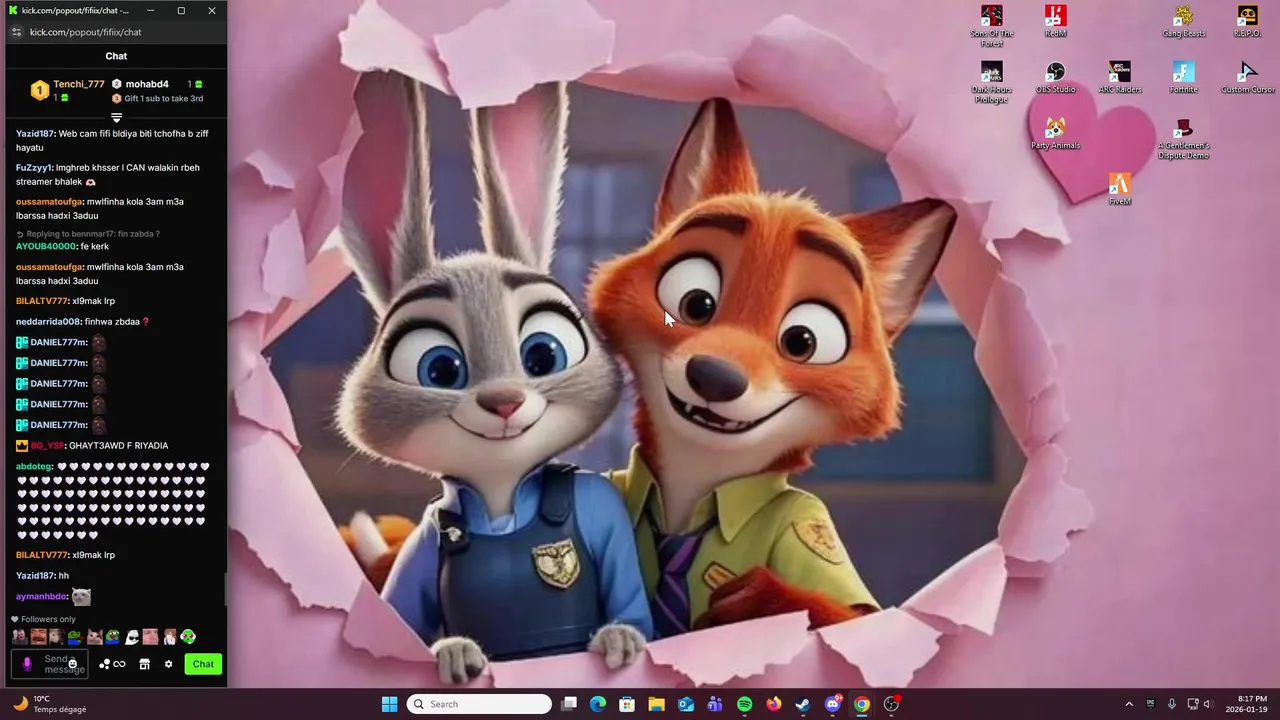Open Spotify from the taskbar

click(744, 704)
